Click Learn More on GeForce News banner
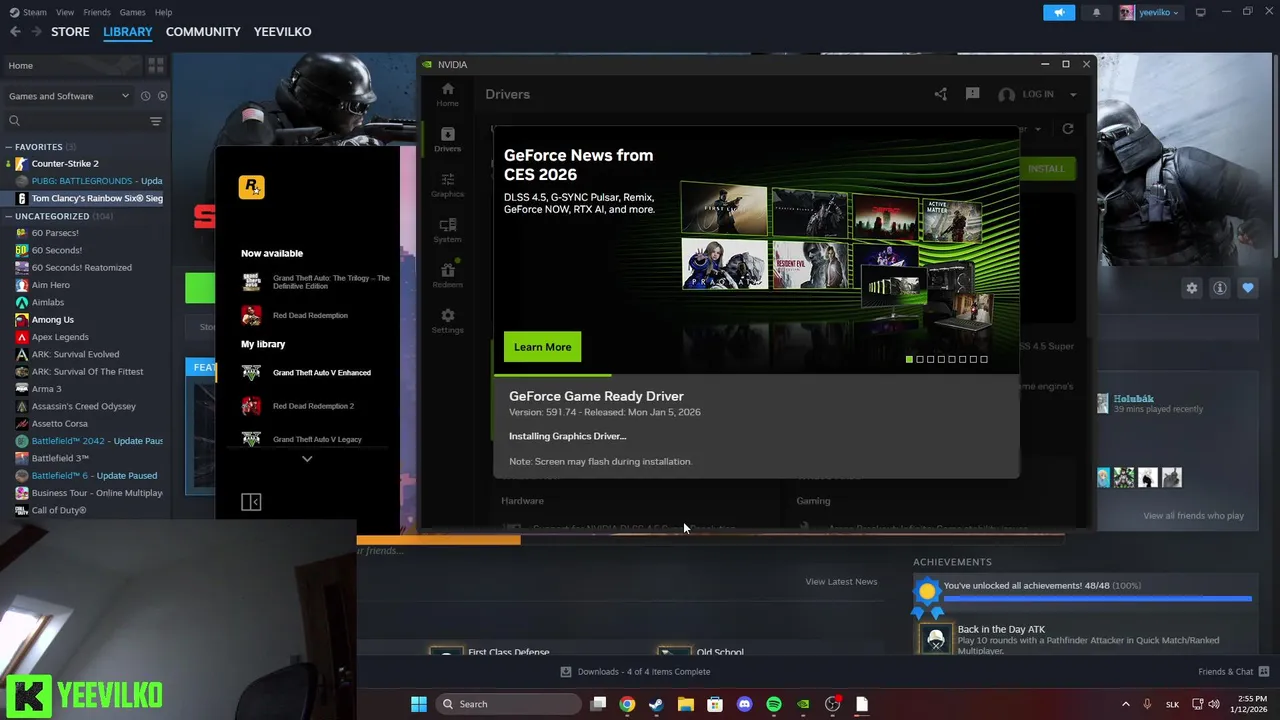Image resolution: width=1280 pixels, height=720 pixels. (542, 347)
